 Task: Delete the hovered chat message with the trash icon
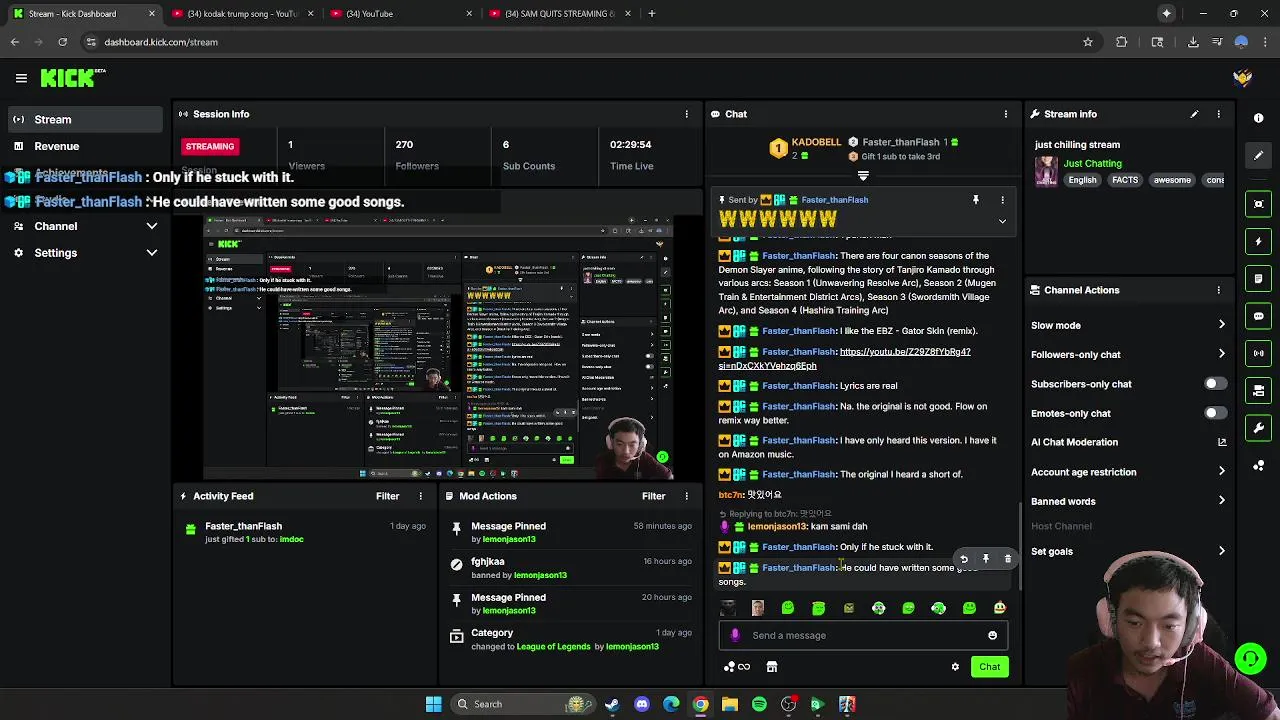coord(1007,559)
